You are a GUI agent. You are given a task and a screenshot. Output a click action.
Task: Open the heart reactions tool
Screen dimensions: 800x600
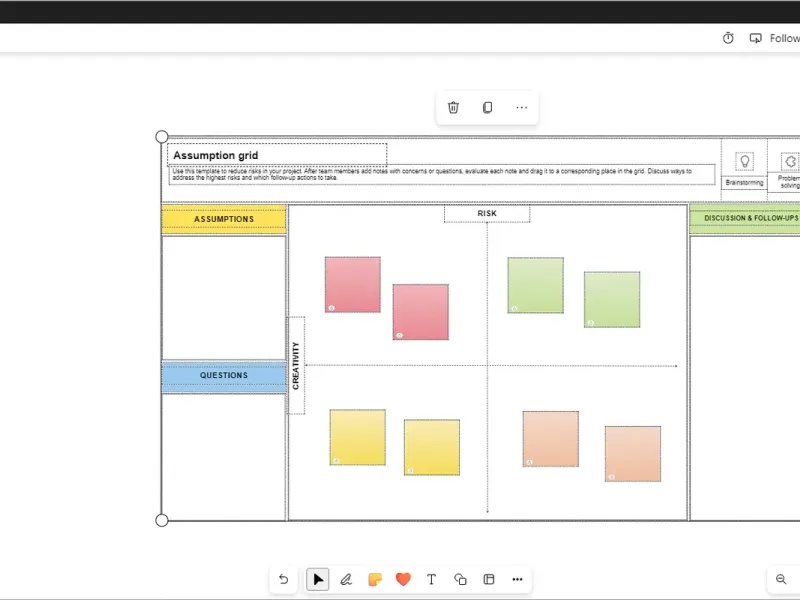coord(403,579)
